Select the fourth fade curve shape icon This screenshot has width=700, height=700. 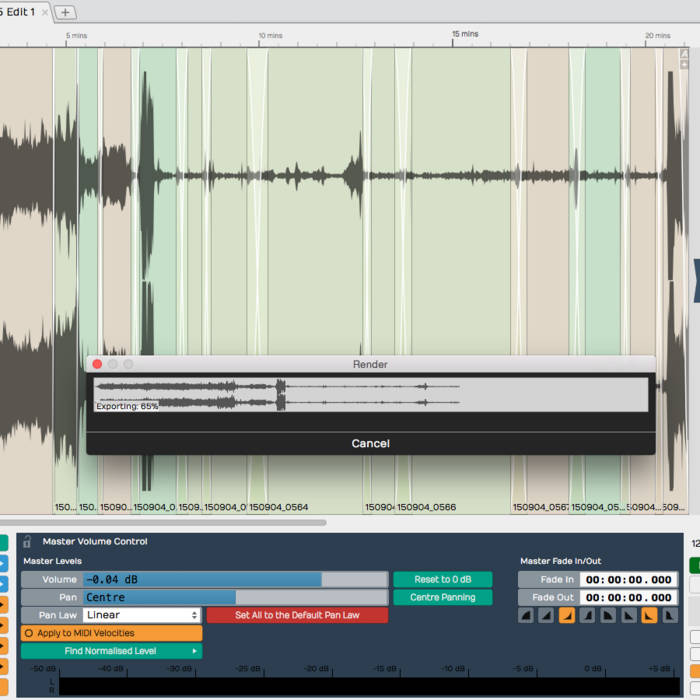(x=588, y=616)
